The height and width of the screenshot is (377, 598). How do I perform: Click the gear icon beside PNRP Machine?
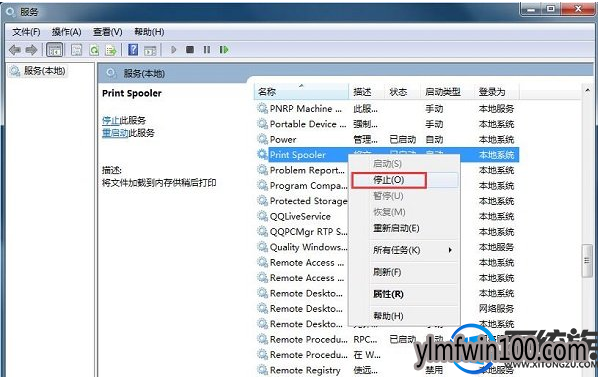click(x=262, y=108)
